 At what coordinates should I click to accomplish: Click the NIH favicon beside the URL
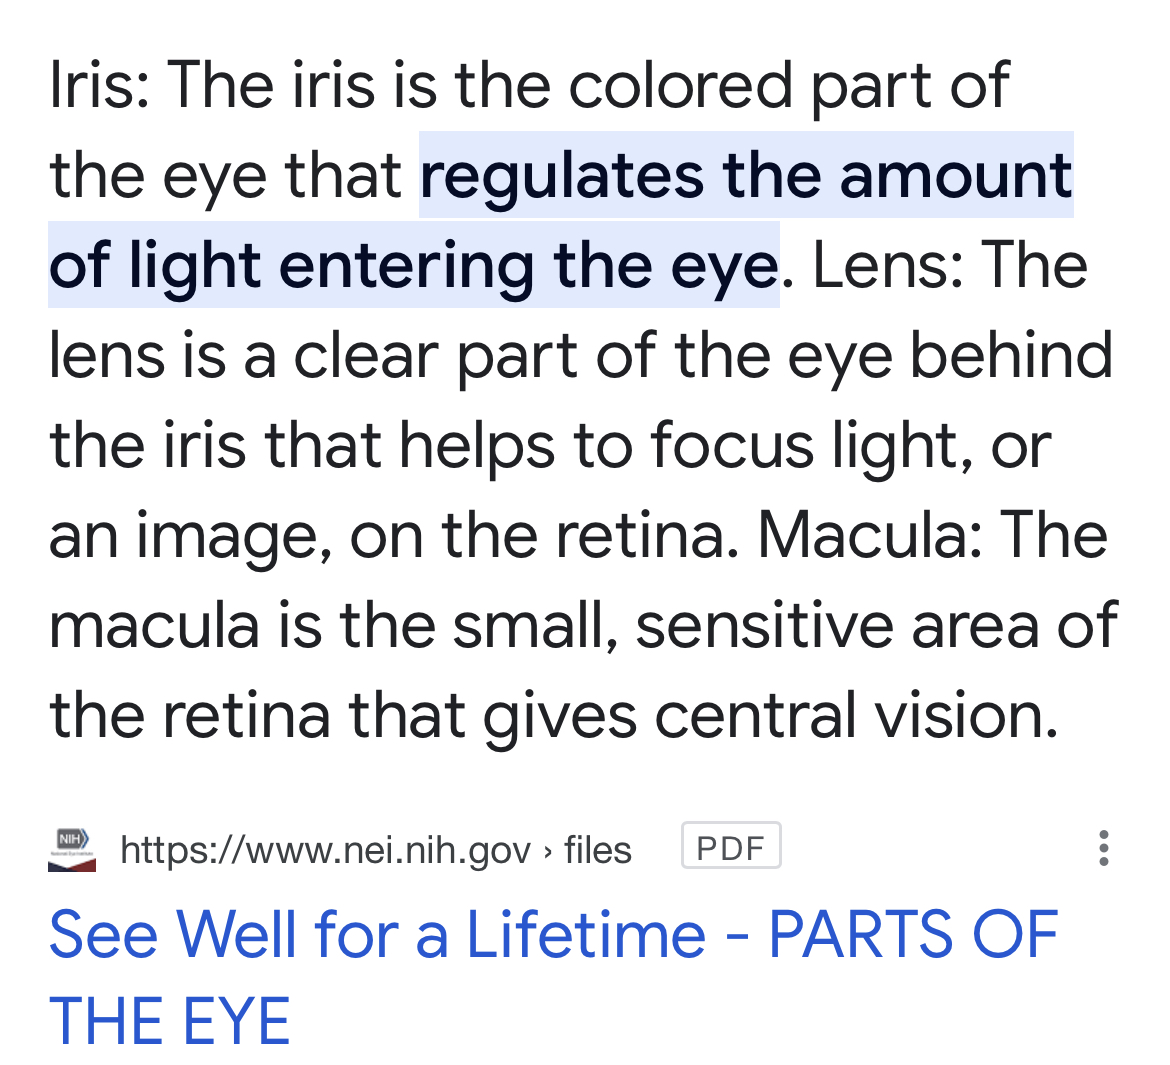72,849
